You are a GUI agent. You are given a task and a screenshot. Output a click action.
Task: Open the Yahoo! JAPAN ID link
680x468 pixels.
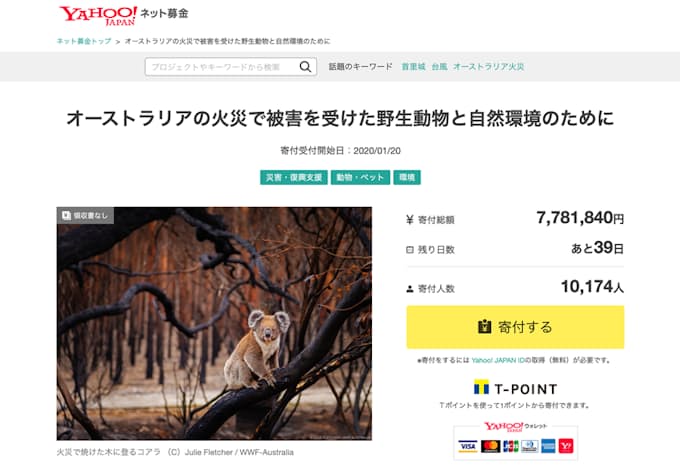[498, 360]
